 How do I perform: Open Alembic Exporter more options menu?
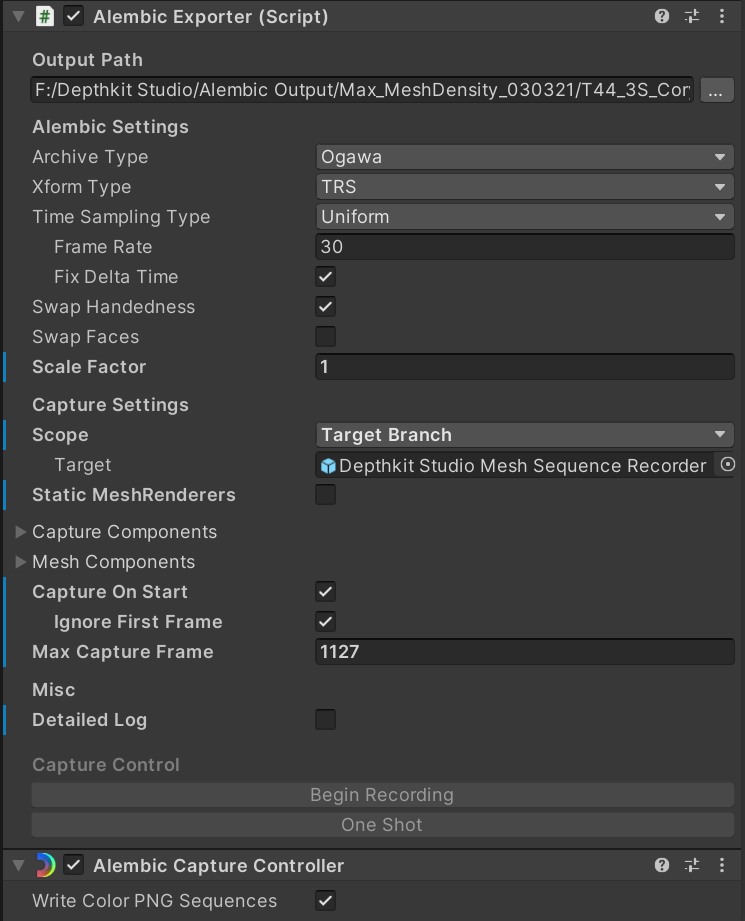click(x=722, y=17)
